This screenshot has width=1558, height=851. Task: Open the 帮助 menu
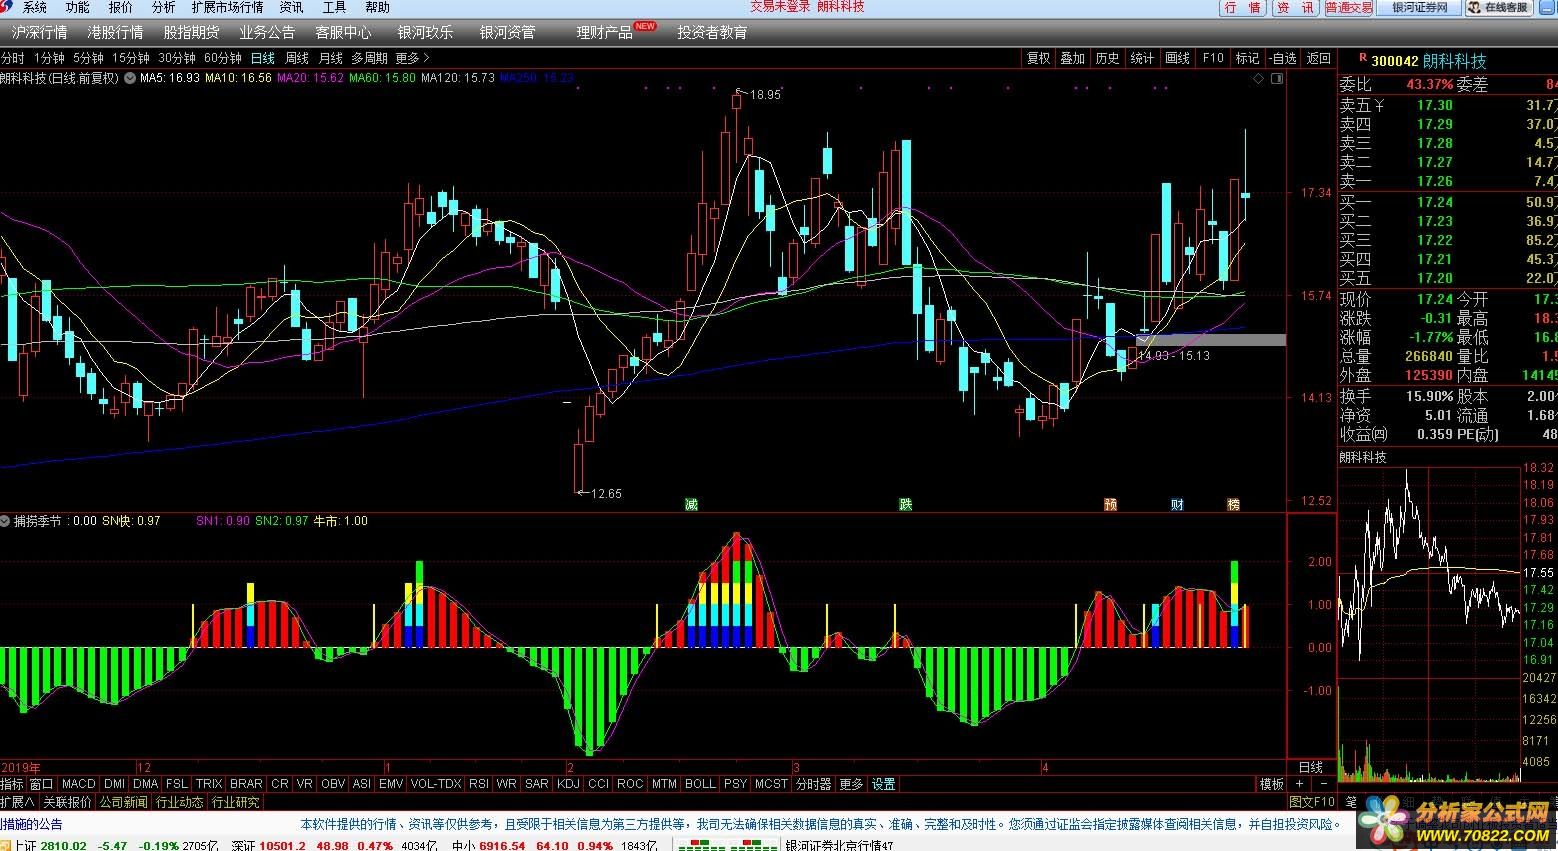pos(378,7)
